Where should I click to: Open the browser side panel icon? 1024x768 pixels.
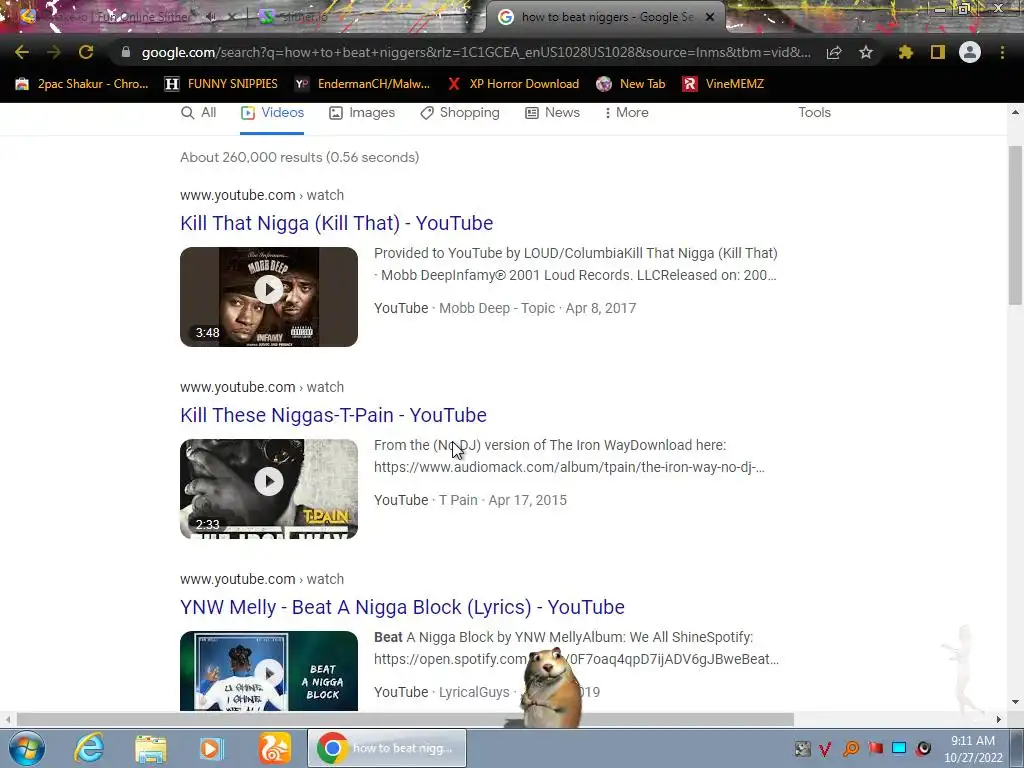[938, 52]
